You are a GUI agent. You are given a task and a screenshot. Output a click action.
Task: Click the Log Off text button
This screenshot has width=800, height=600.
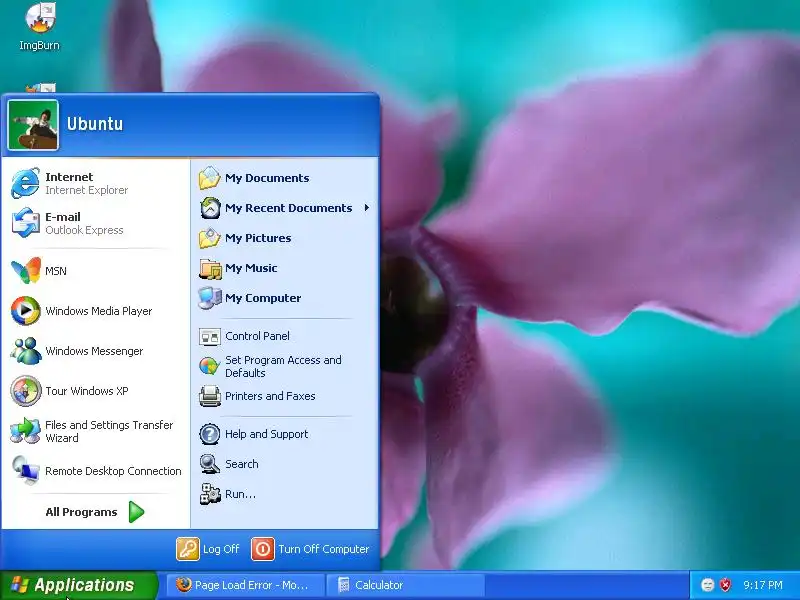[221, 549]
